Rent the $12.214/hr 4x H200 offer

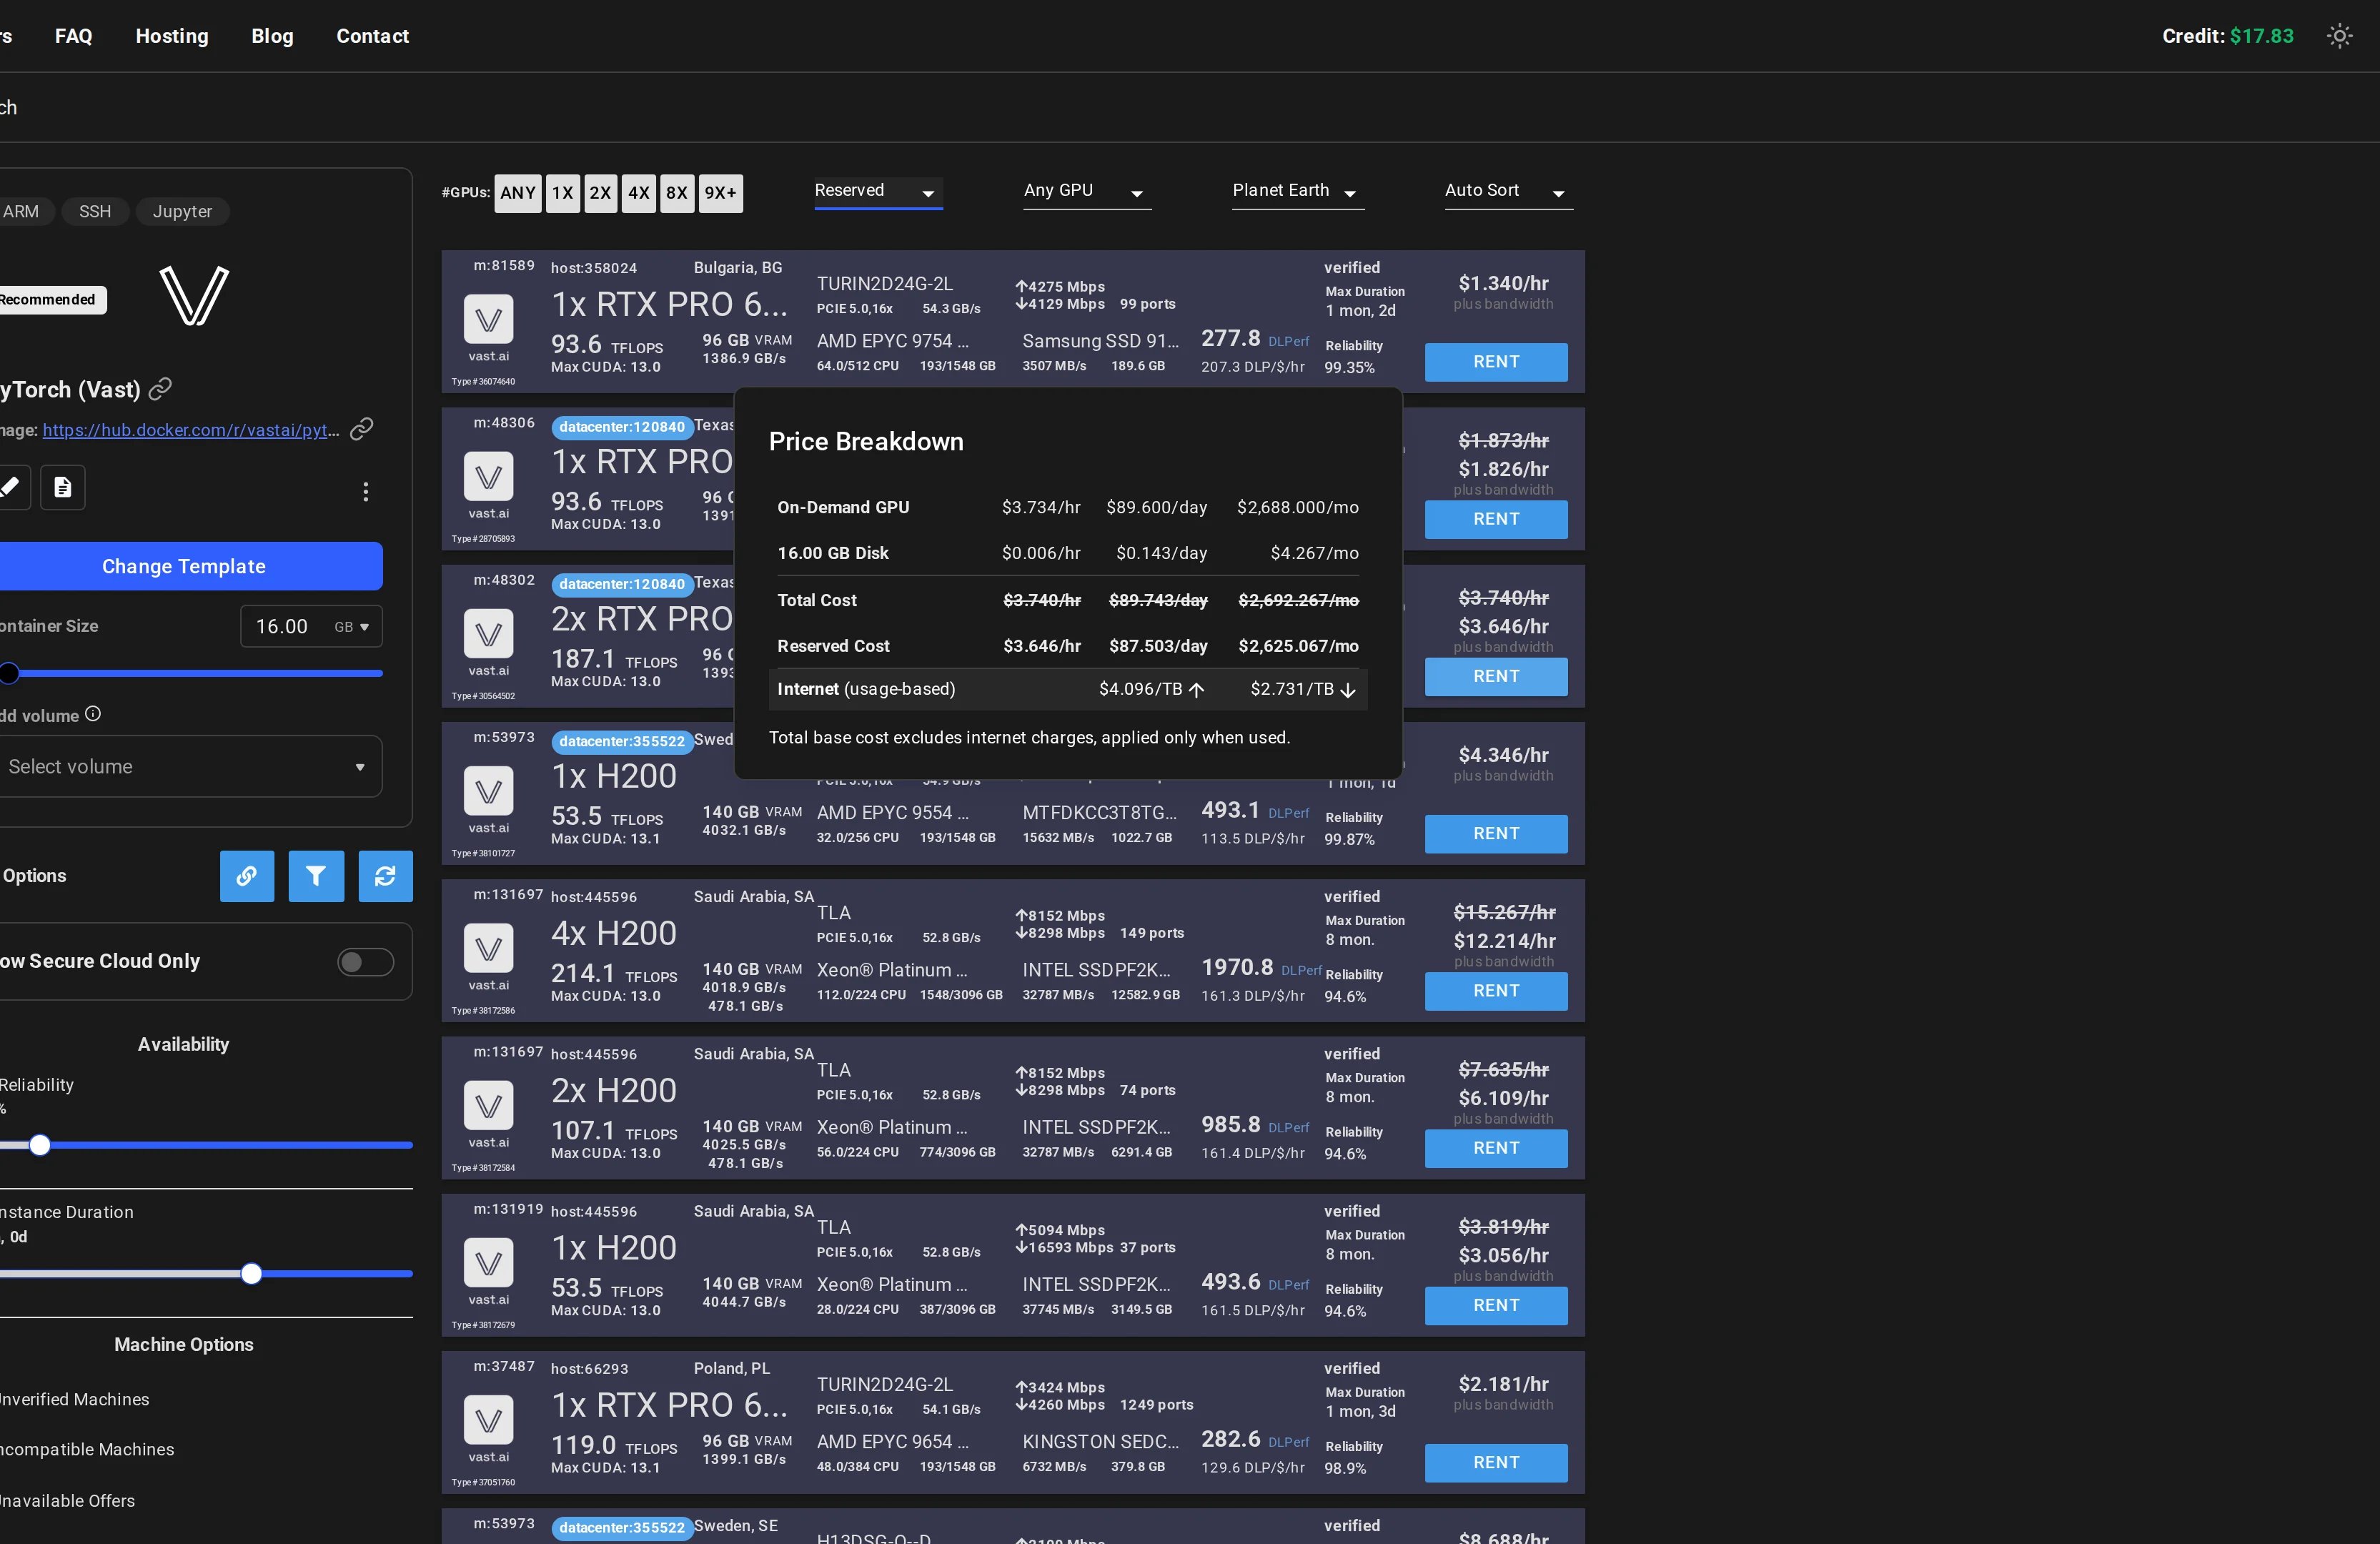click(x=1496, y=991)
